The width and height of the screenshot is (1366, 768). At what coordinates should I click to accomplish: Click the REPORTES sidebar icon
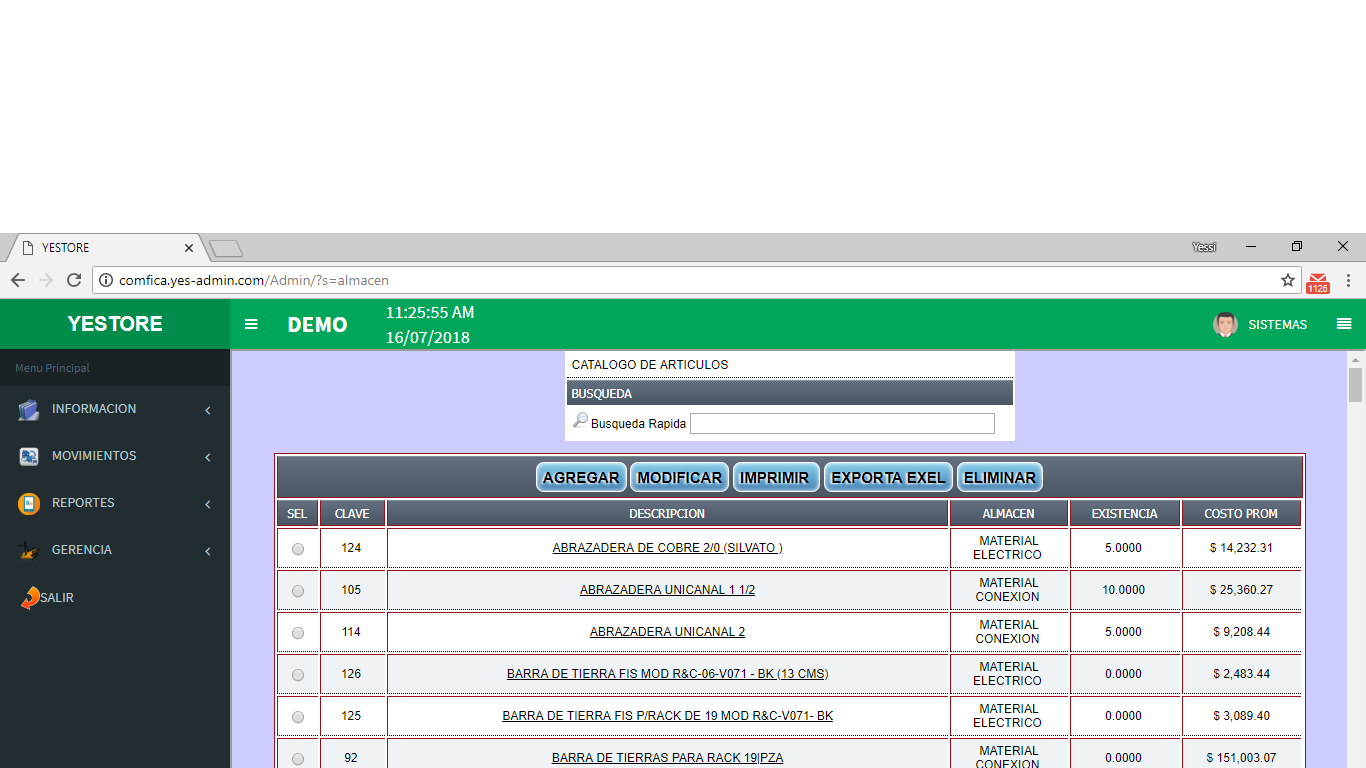click(29, 504)
